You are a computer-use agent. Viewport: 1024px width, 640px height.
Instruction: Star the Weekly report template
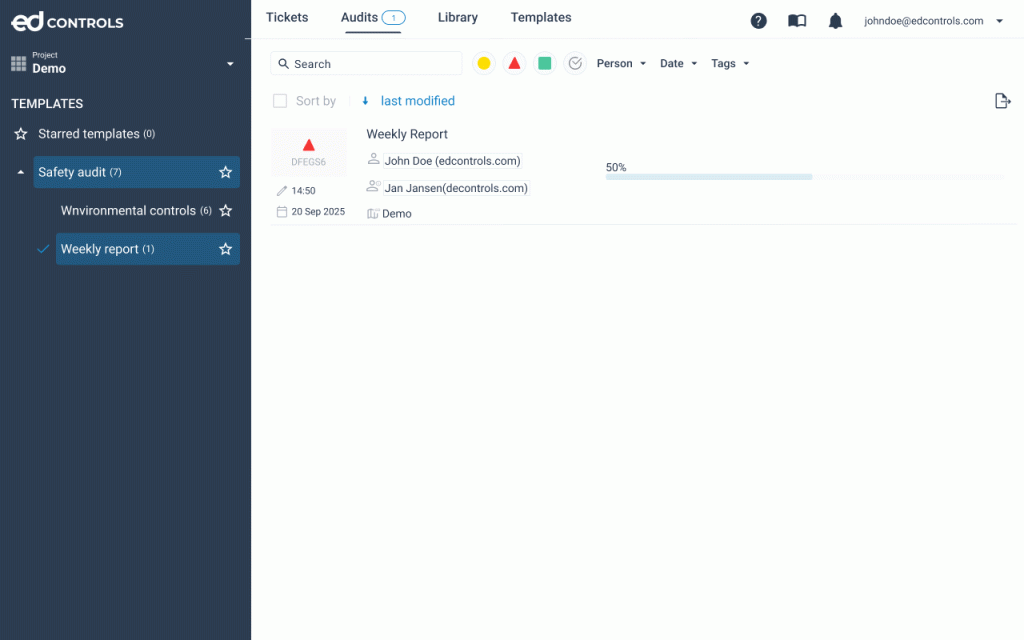226,249
